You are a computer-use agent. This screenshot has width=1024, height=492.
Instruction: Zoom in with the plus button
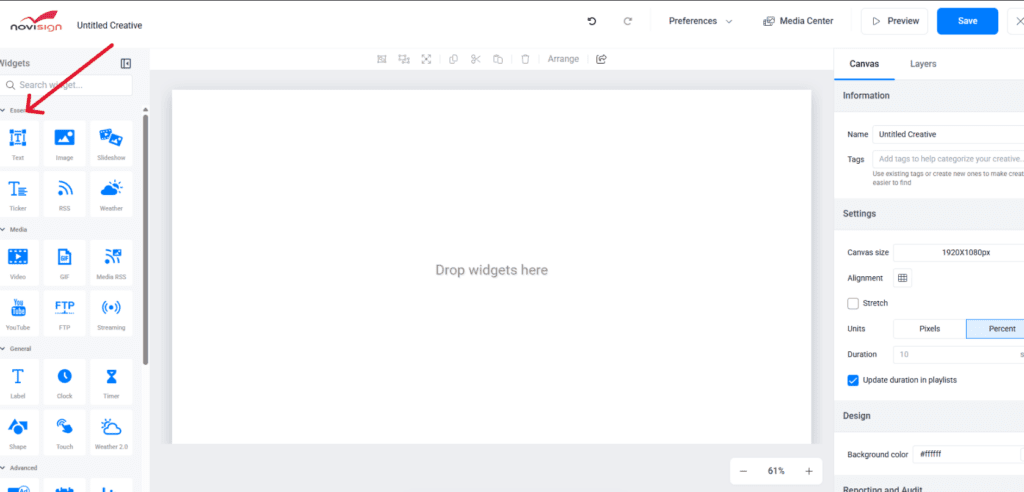pos(808,471)
